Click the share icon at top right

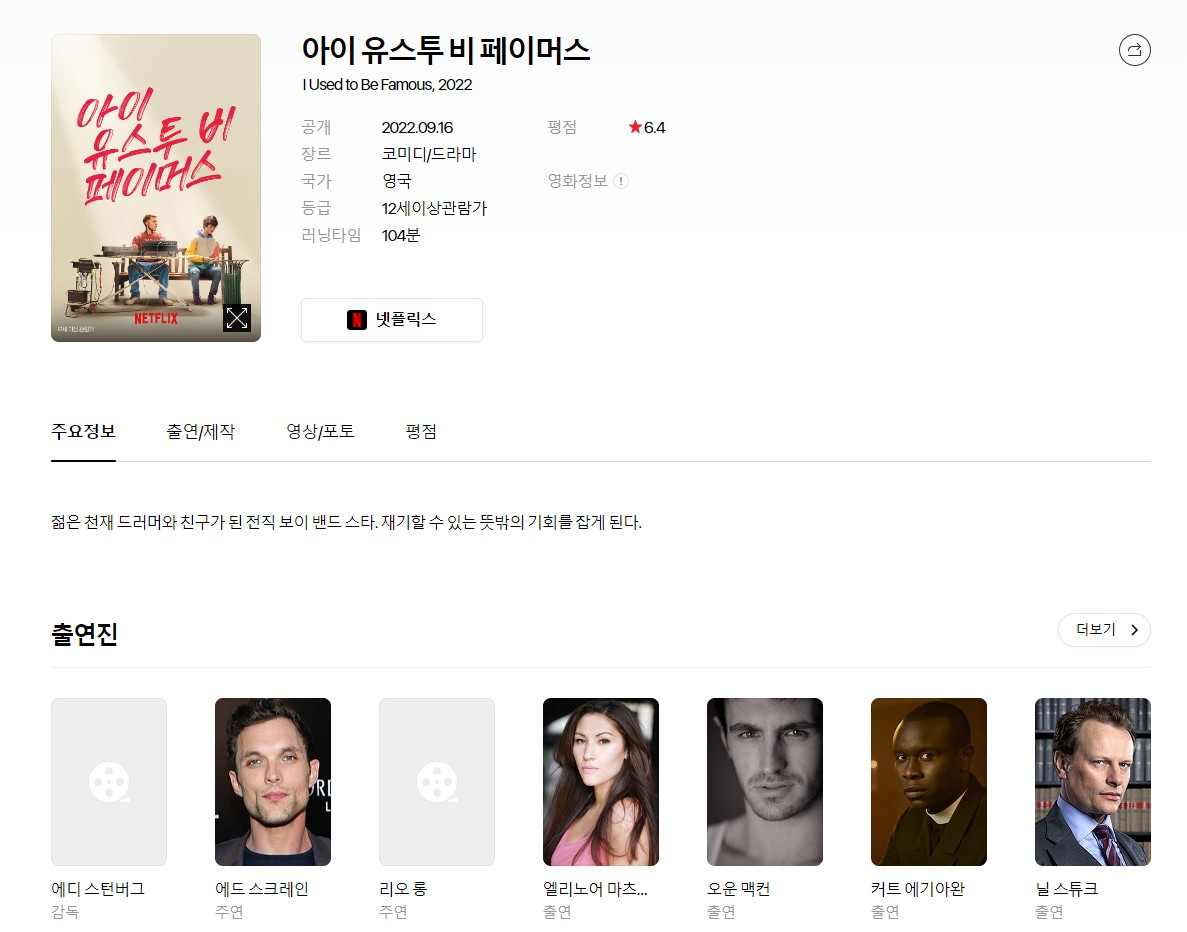[1134, 50]
